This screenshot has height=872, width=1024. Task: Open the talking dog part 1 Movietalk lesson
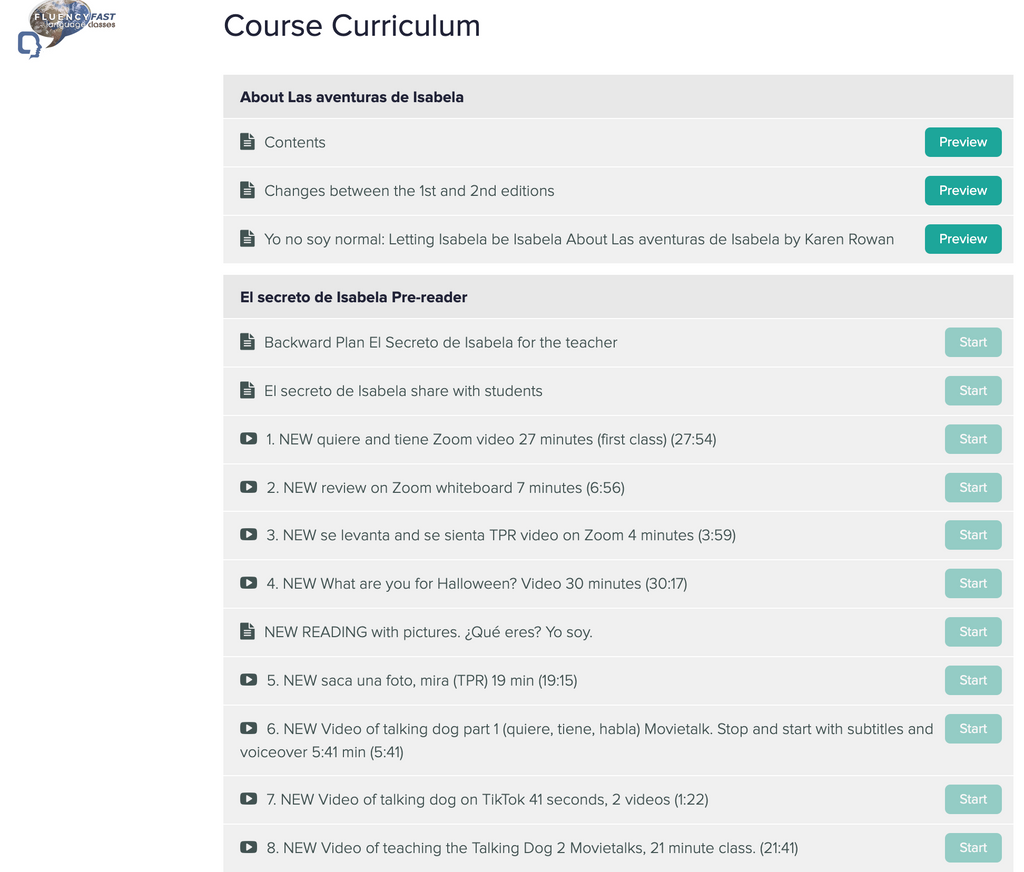[586, 740]
